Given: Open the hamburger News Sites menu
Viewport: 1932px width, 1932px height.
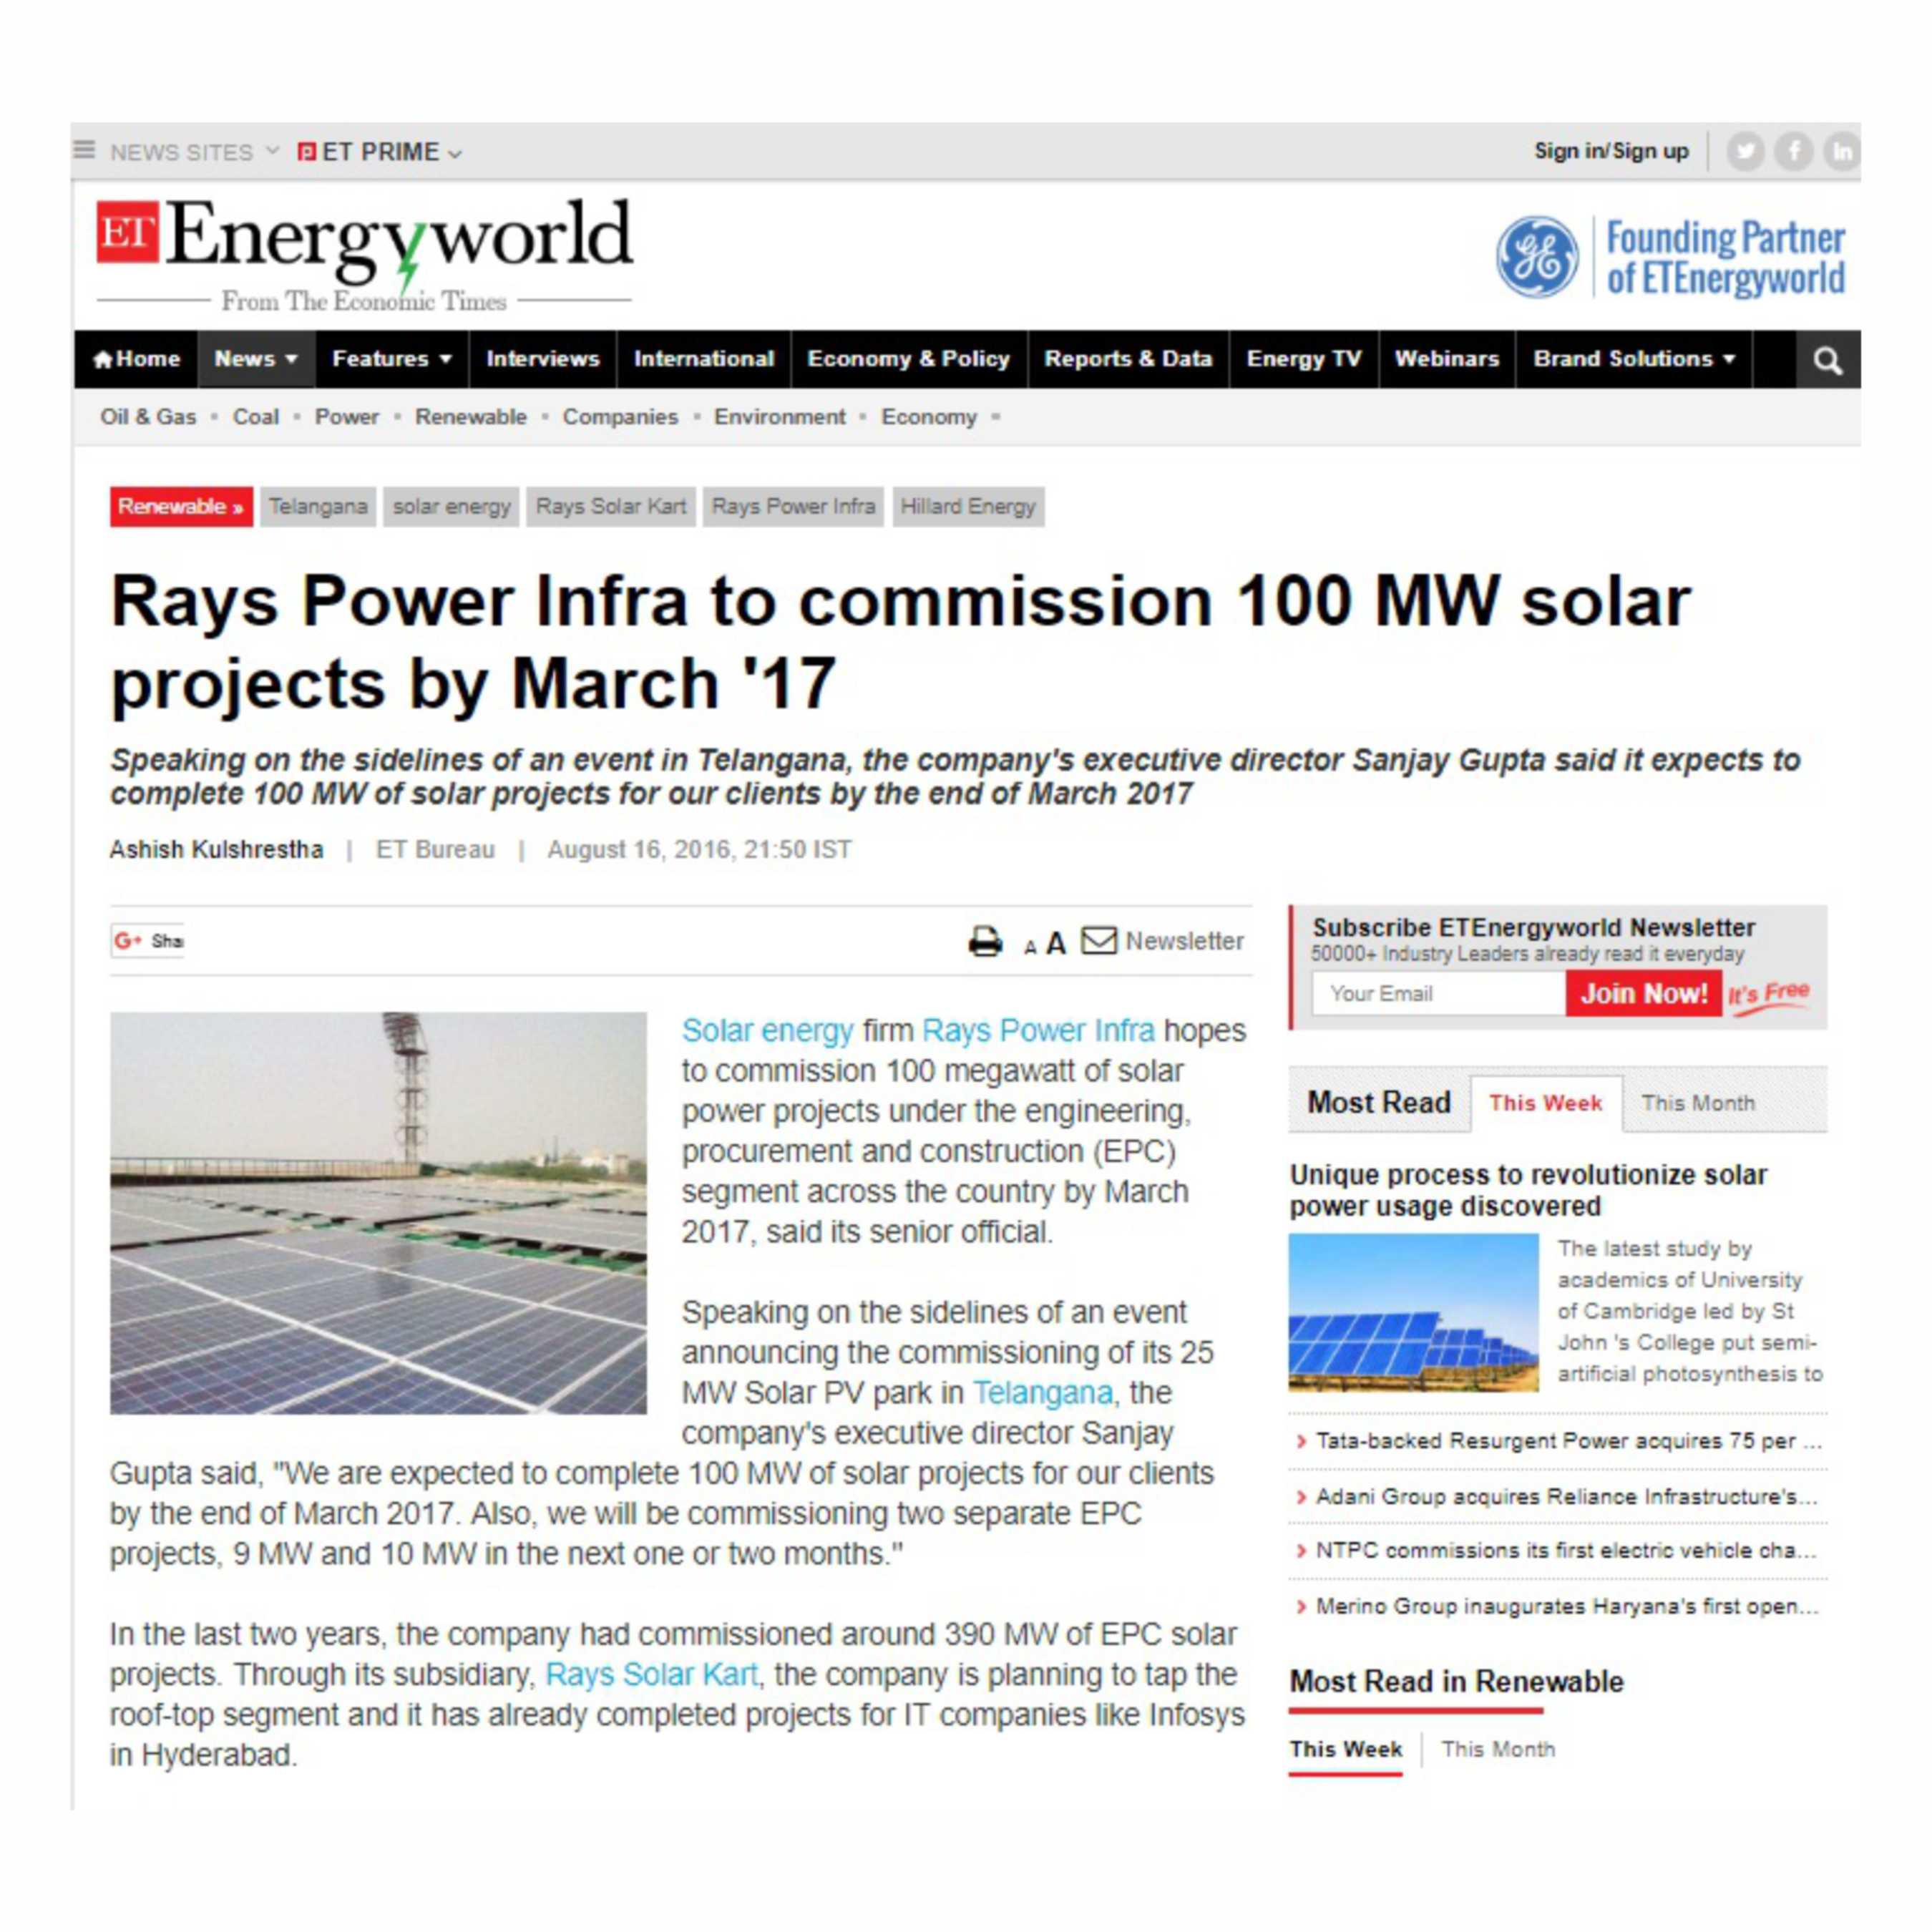Looking at the screenshot, I should pos(84,150).
